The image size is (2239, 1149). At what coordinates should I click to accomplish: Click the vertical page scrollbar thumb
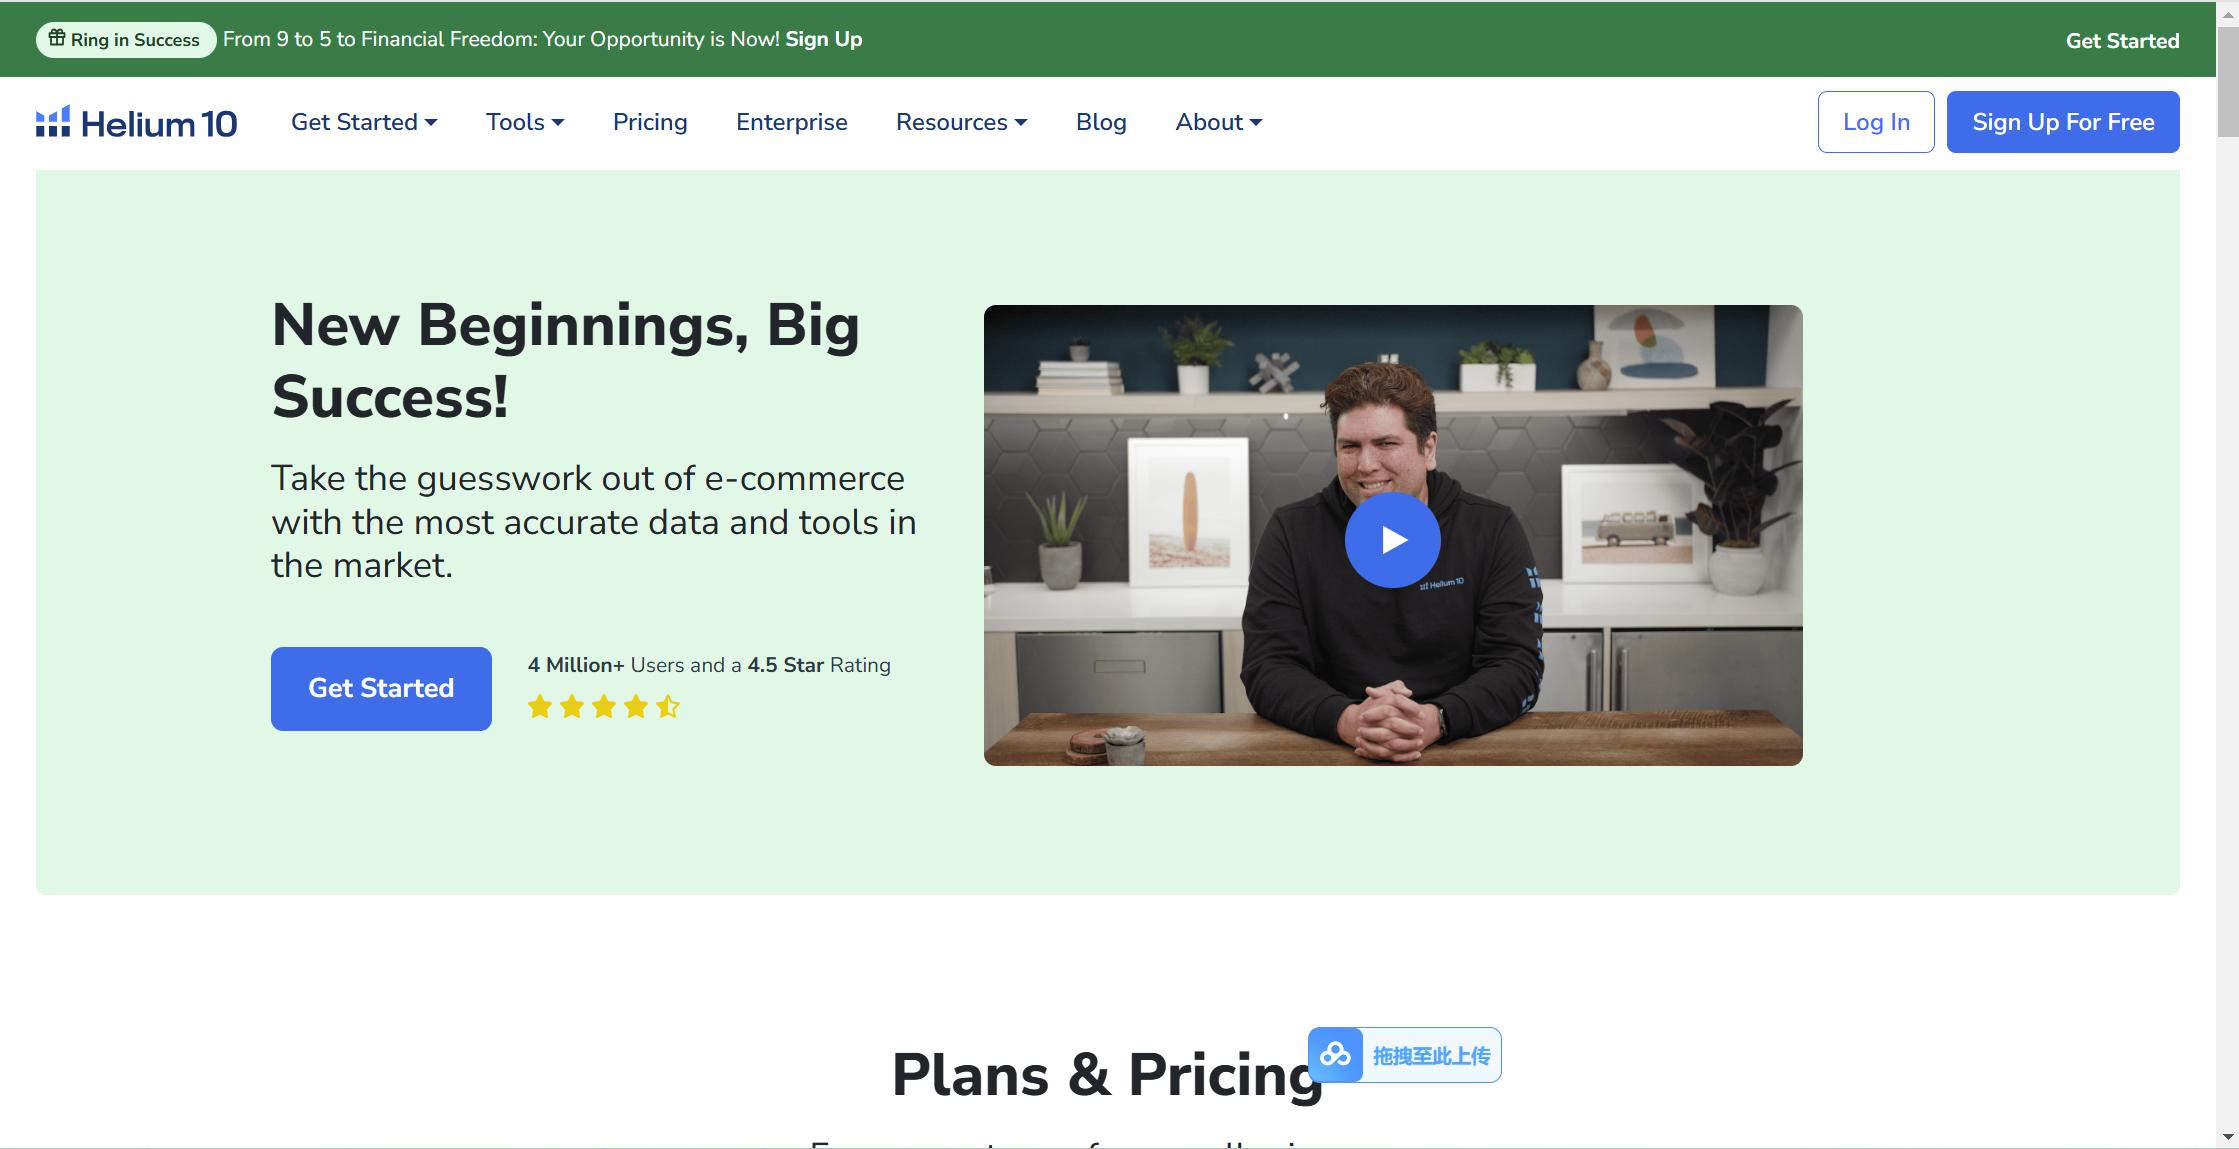click(2228, 80)
